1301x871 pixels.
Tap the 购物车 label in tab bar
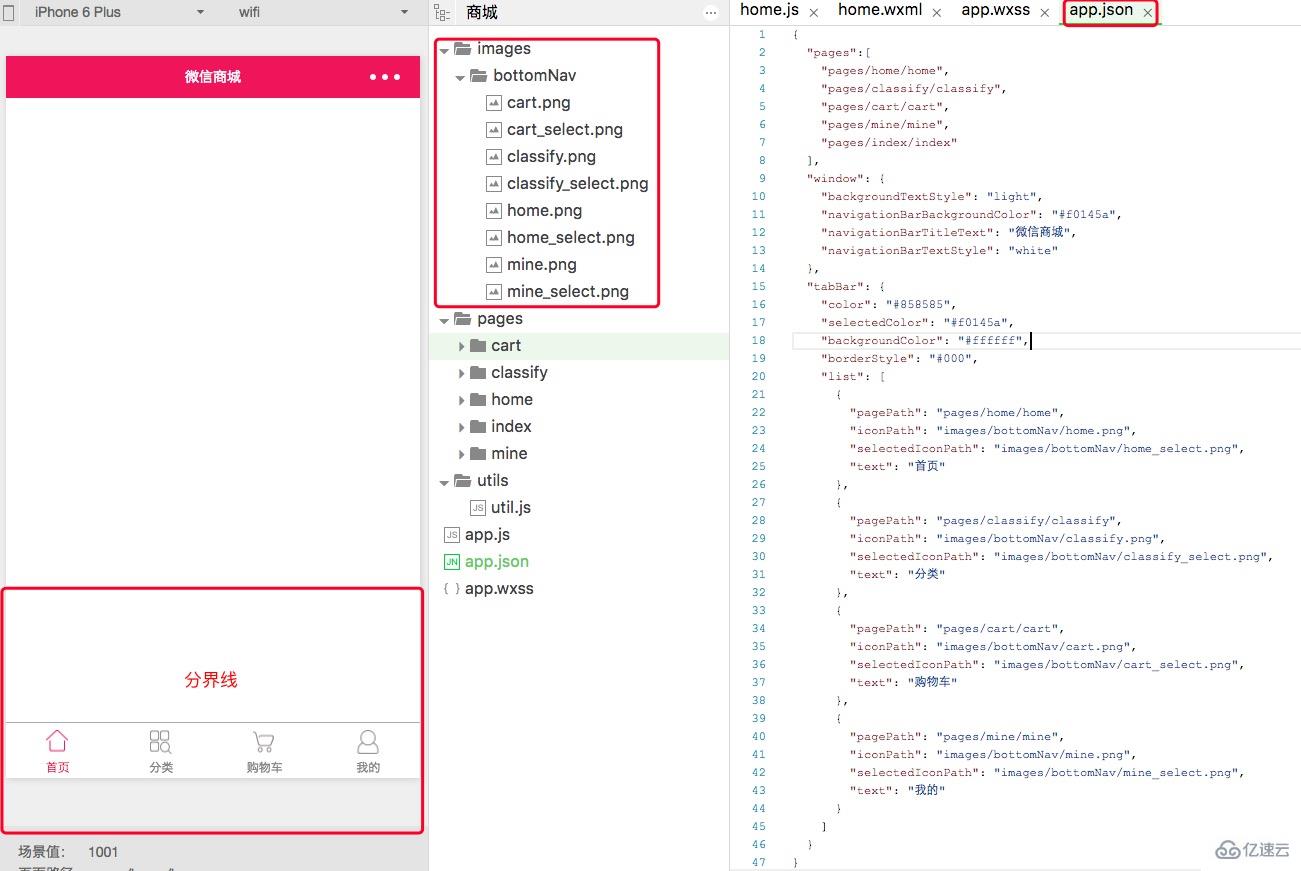[264, 767]
